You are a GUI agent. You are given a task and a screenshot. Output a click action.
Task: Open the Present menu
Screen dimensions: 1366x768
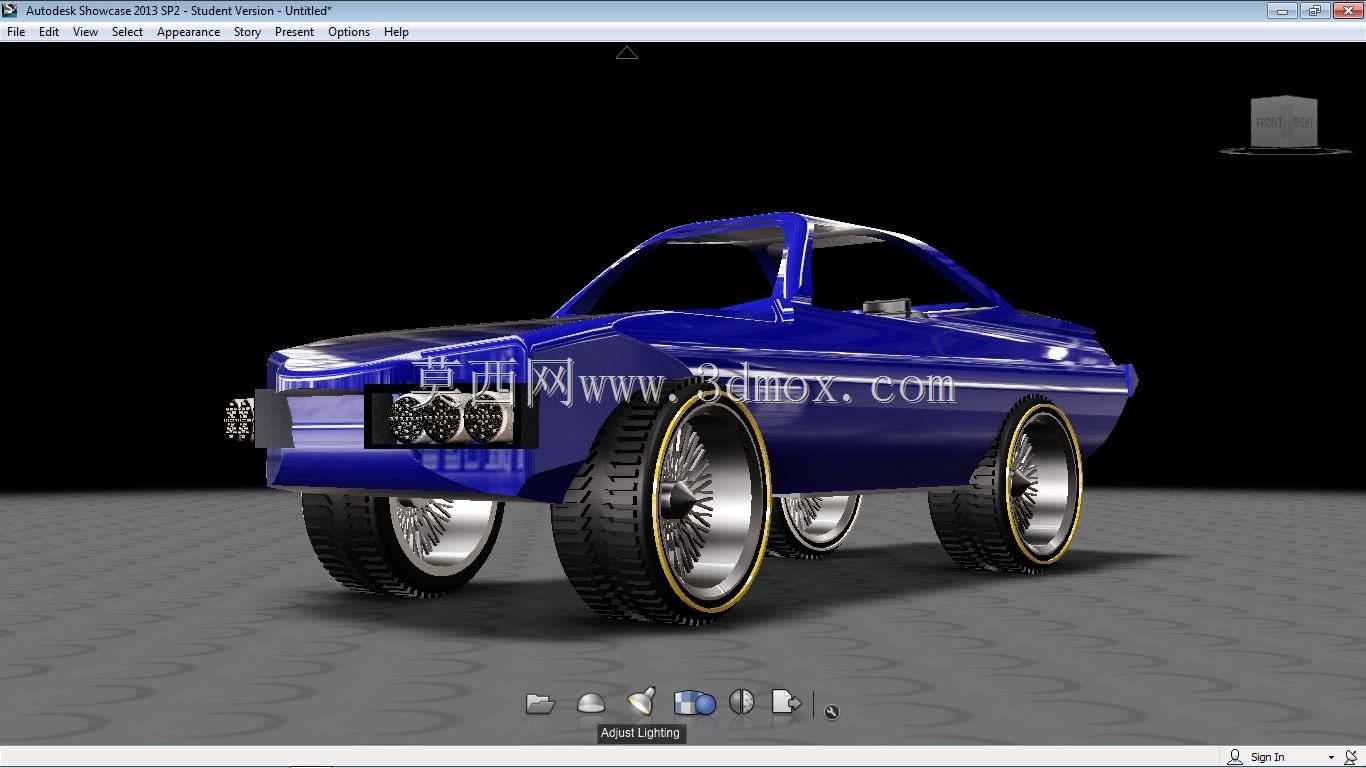click(294, 32)
